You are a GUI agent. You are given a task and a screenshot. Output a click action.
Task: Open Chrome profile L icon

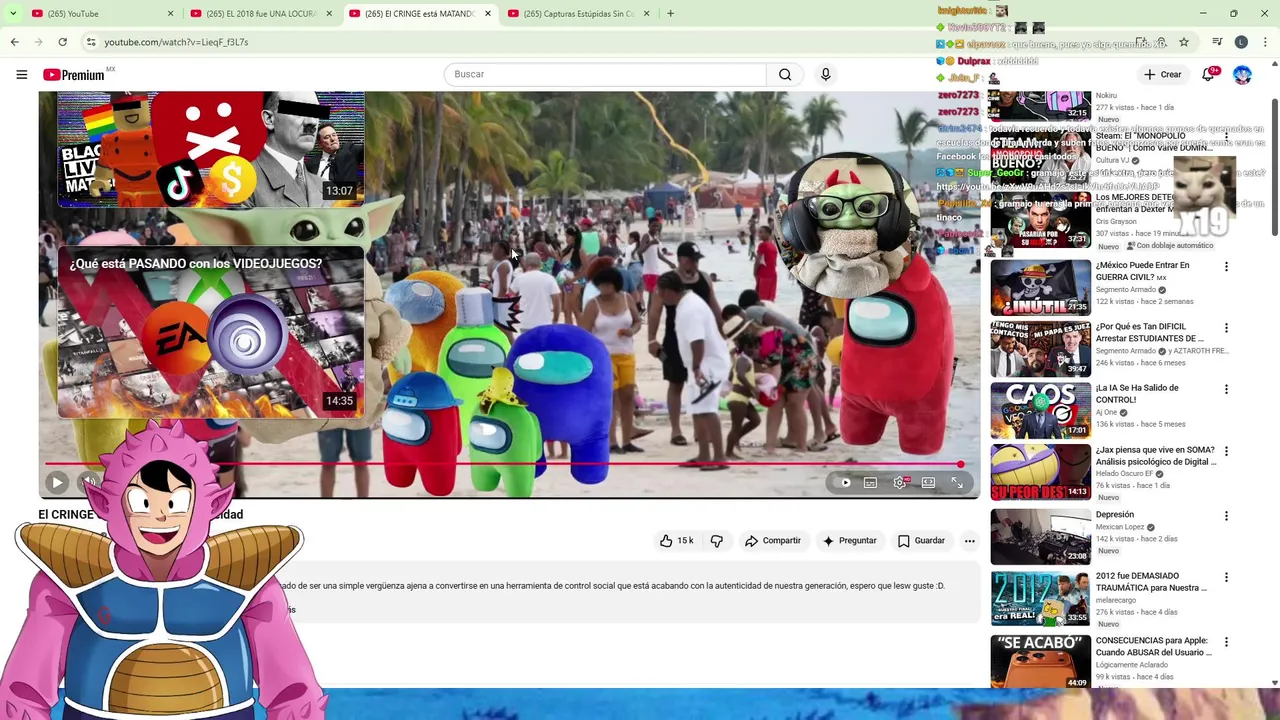[x=1241, y=42]
